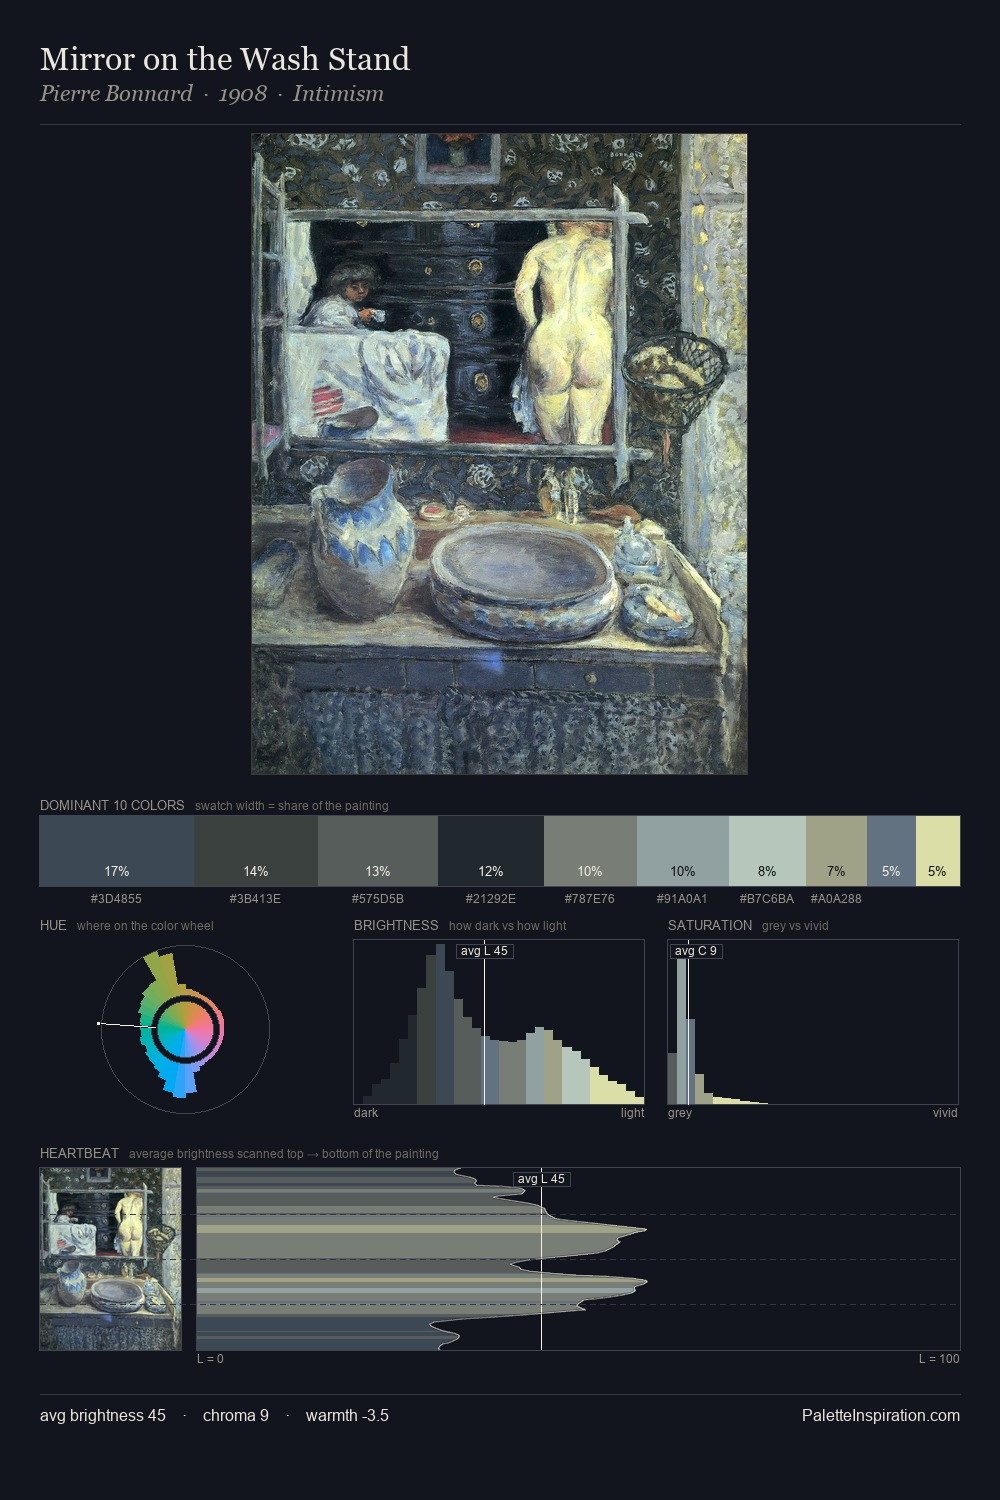Click the 'light' axis label under Brightness
The width and height of the screenshot is (1000, 1500).
[633, 1113]
